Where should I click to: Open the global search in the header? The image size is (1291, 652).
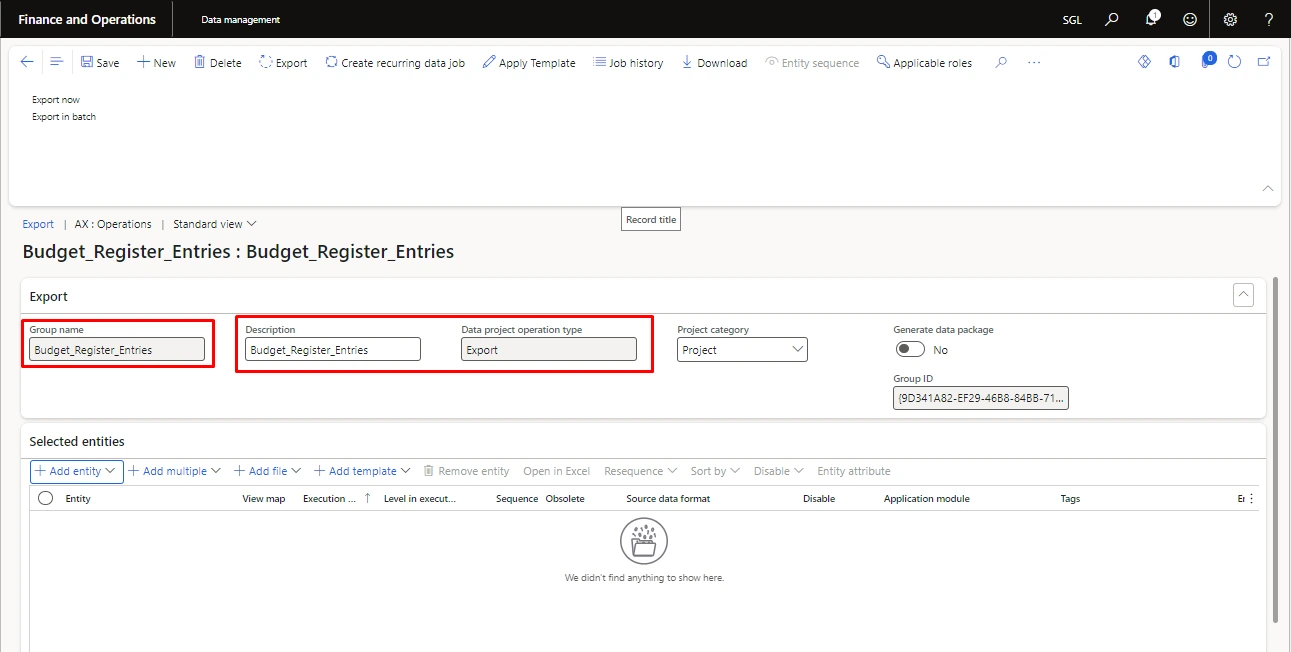1112,19
